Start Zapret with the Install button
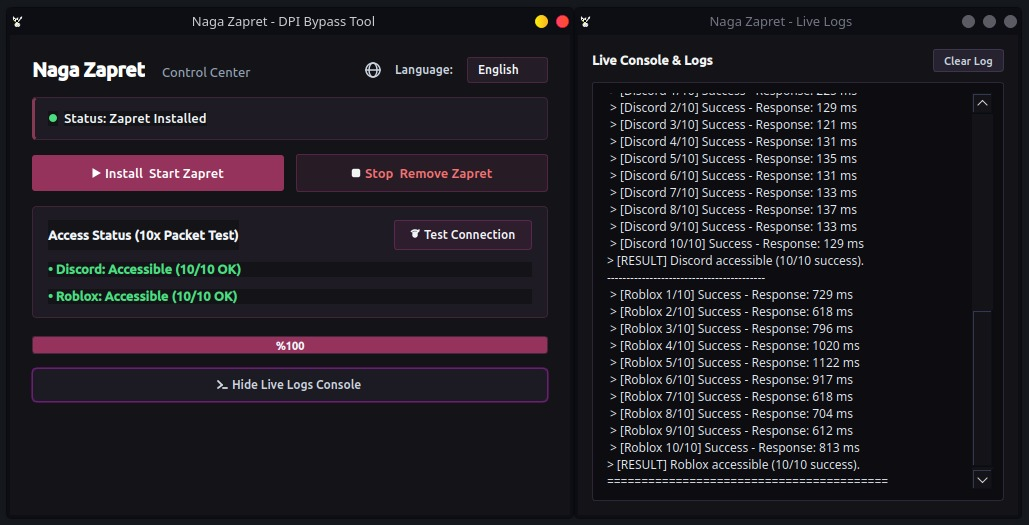Viewport: 1029px width, 525px height. pos(158,173)
